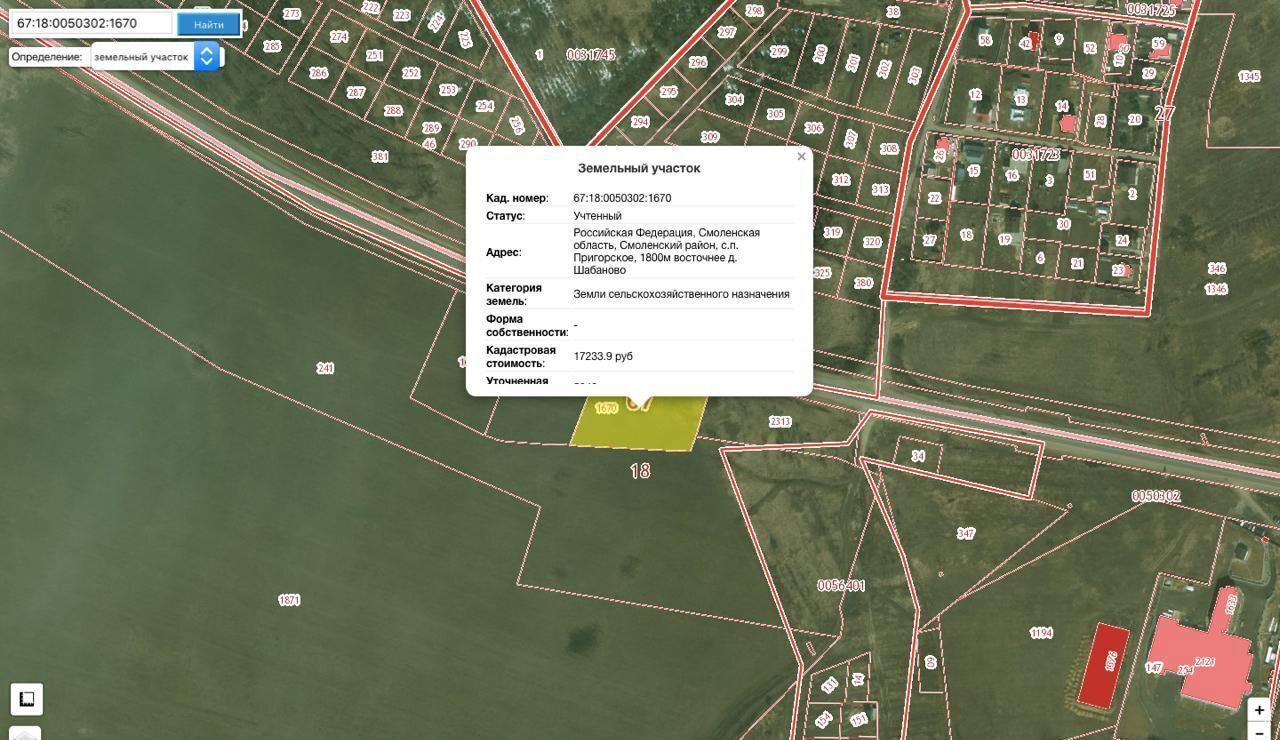The height and width of the screenshot is (740, 1280).
Task: Click parcel label 2313 on the map
Action: tap(780, 422)
